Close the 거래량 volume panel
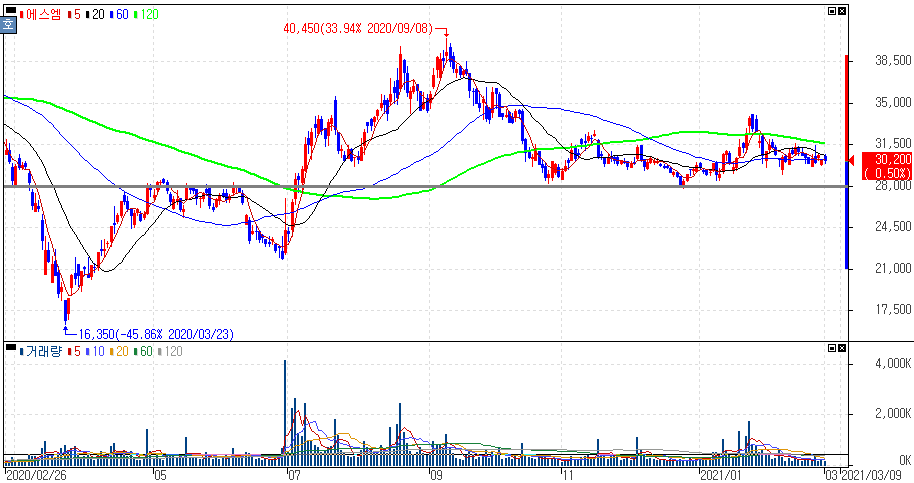This screenshot has height=483, width=914. pos(842,348)
